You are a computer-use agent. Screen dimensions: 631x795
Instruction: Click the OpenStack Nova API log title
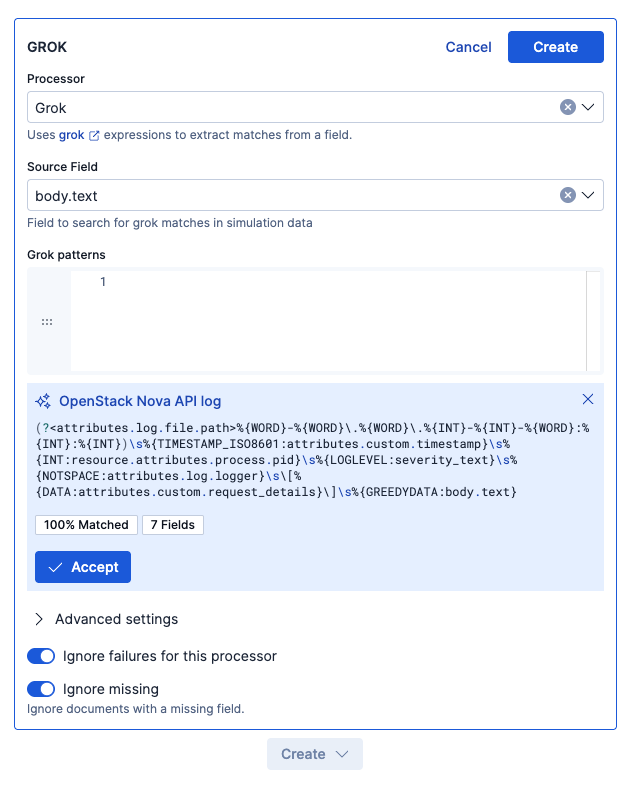140,401
